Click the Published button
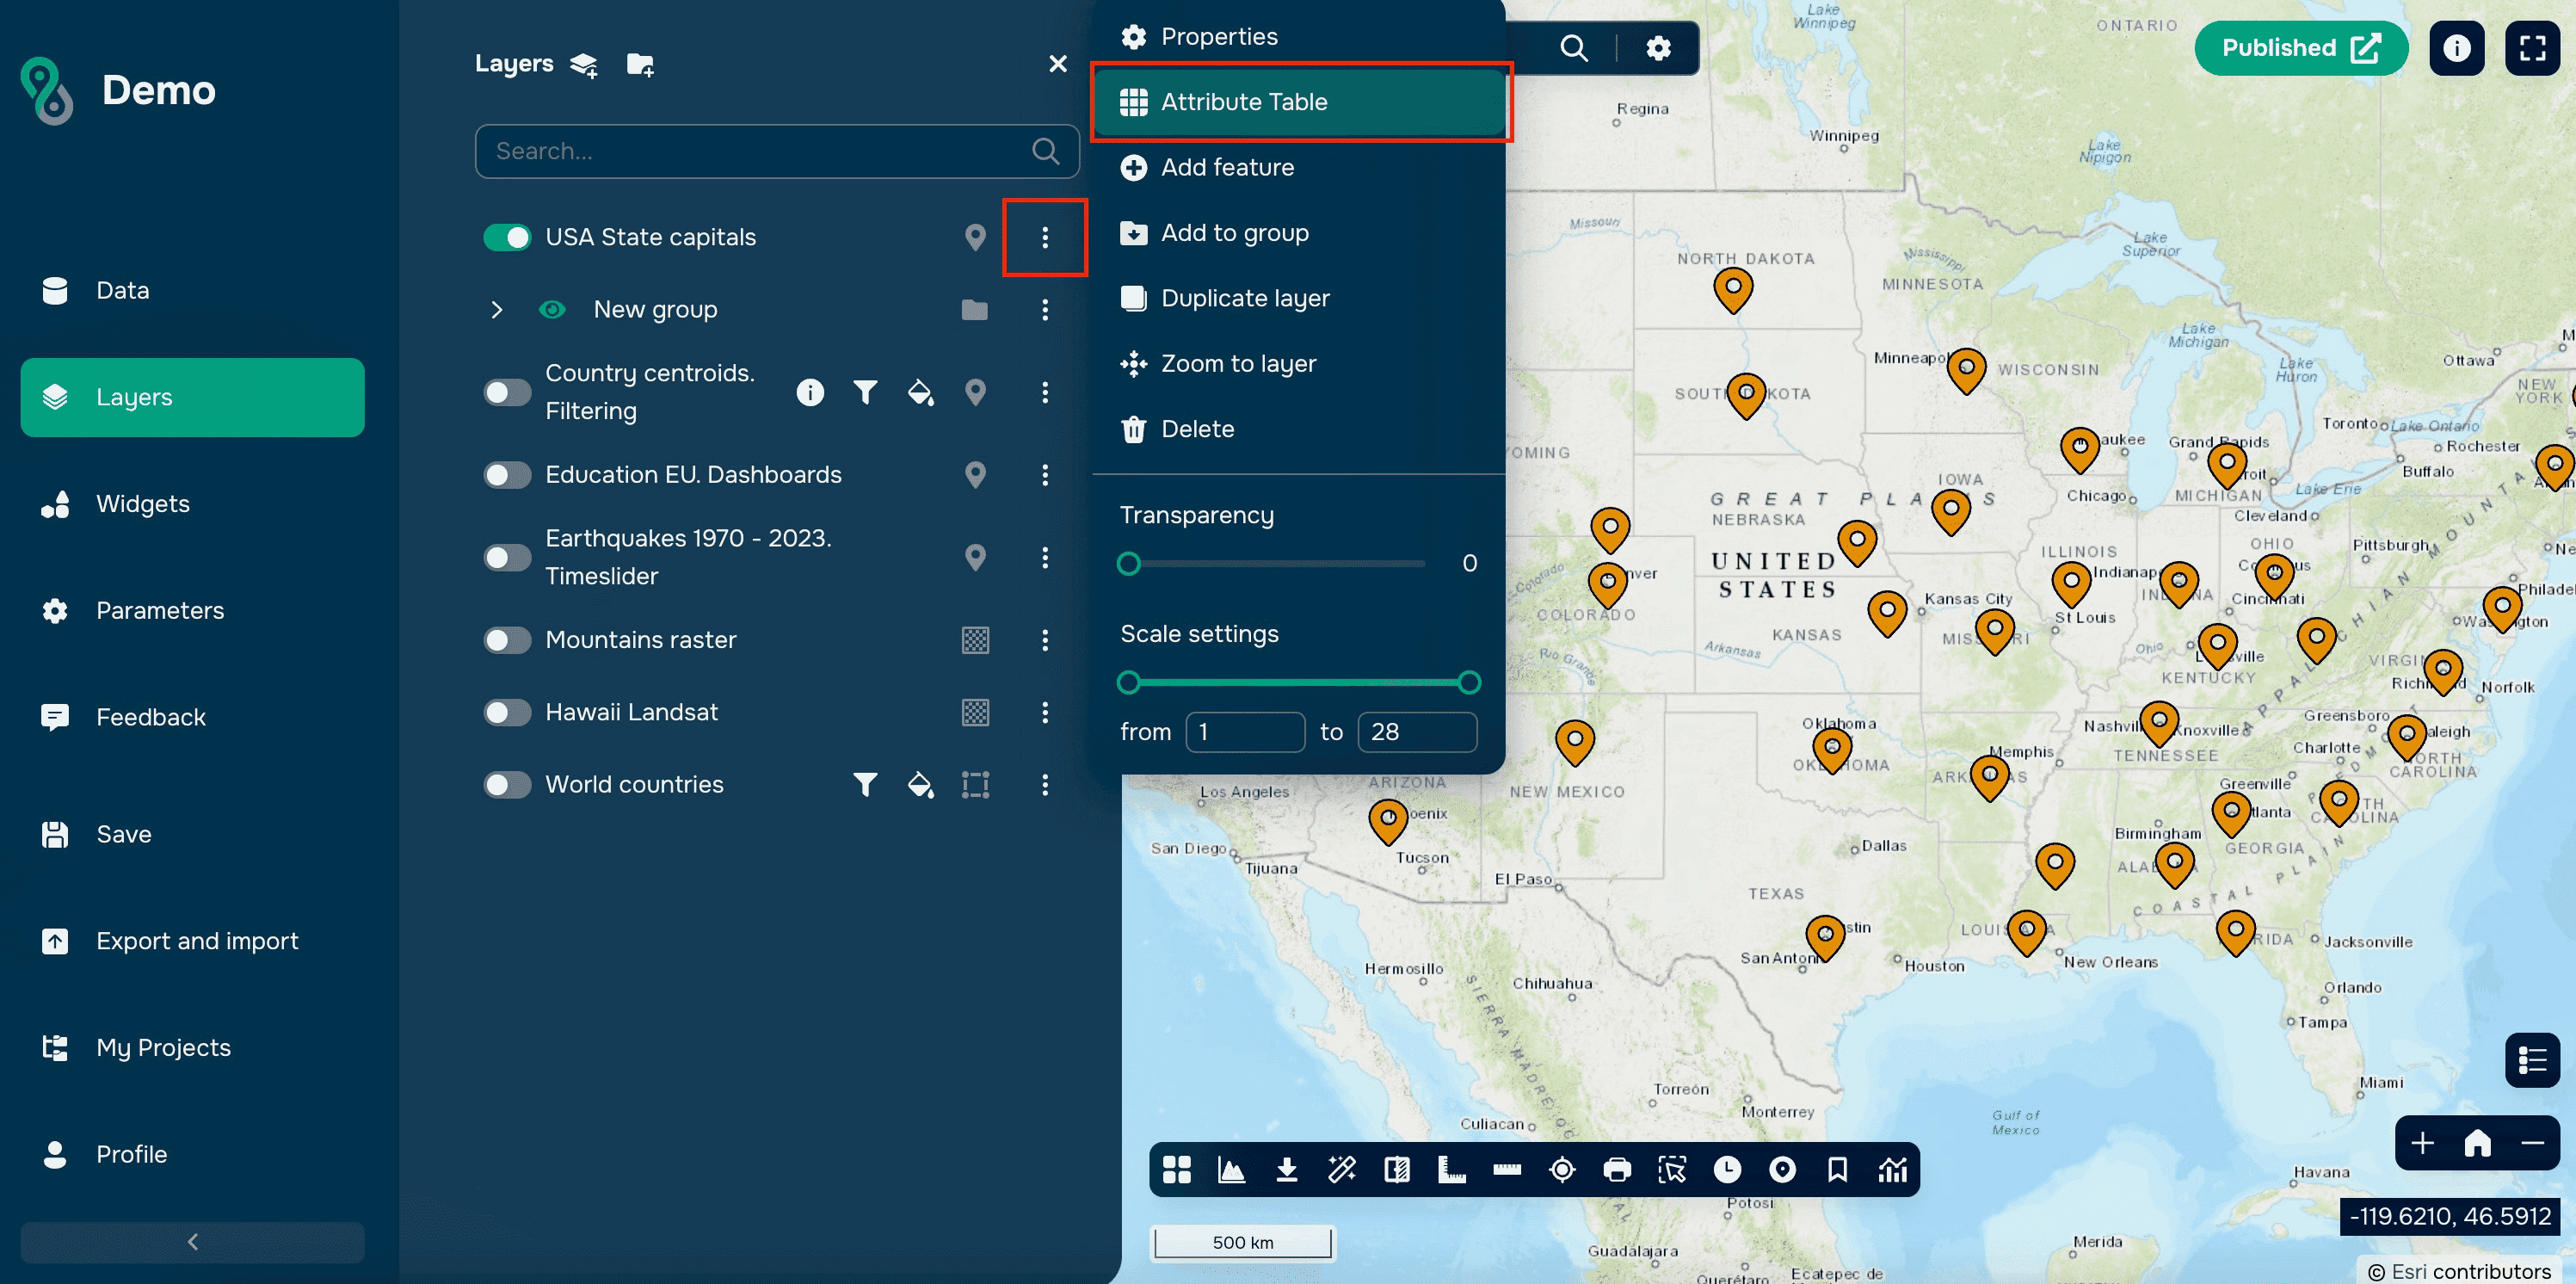 (2300, 48)
